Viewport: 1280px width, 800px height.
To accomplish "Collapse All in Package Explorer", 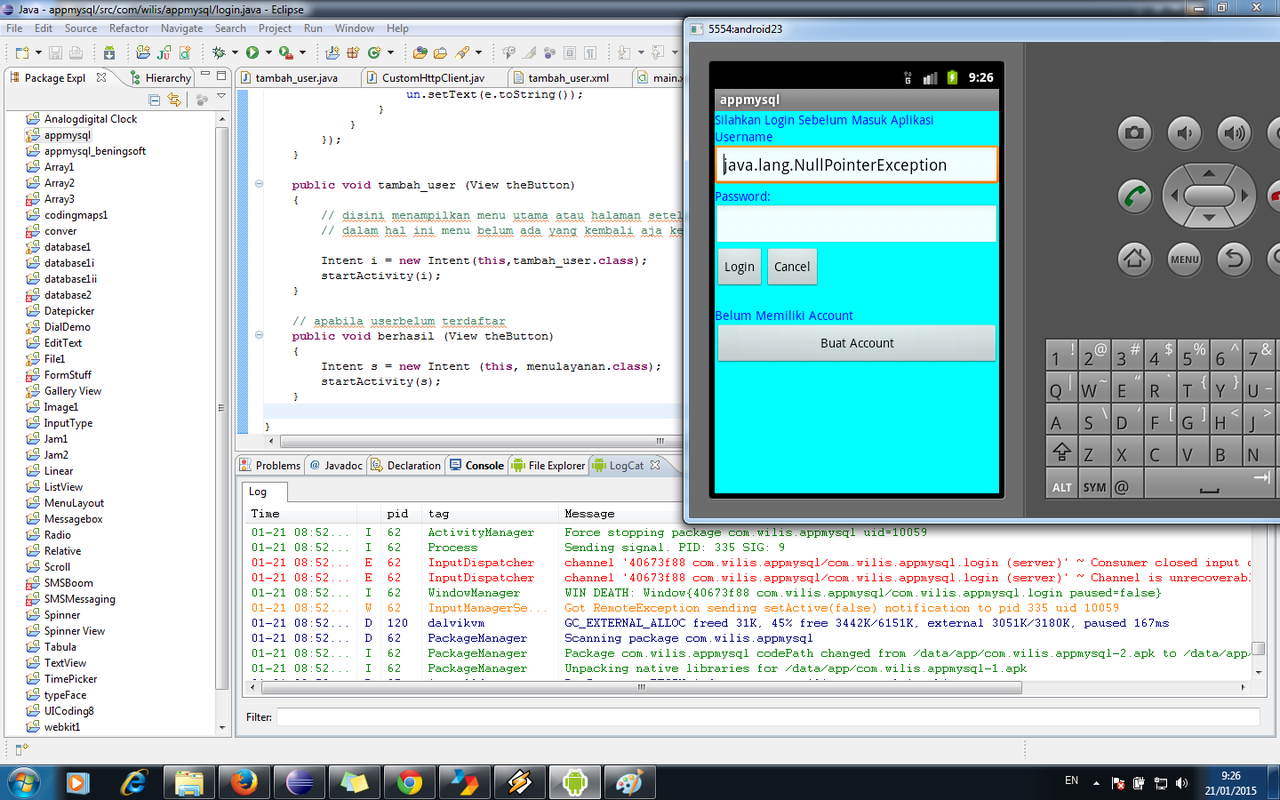I will [x=155, y=100].
